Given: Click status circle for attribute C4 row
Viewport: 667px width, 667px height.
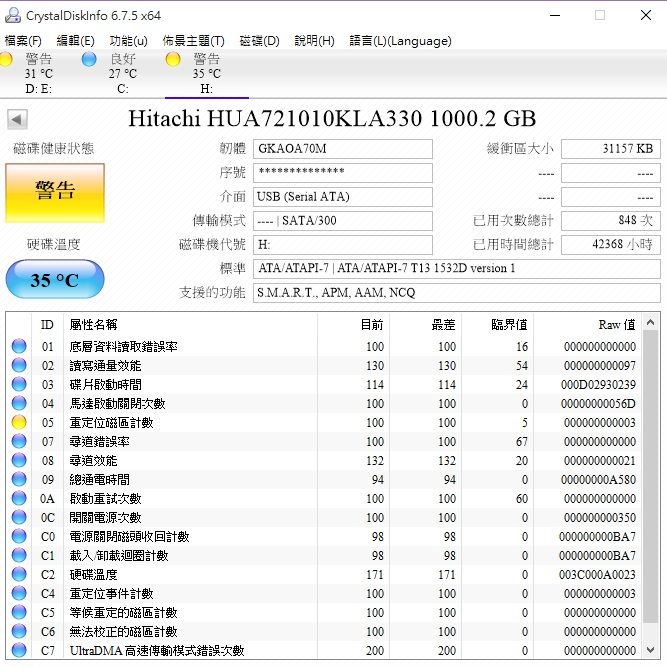Looking at the screenshot, I should coord(19,593).
